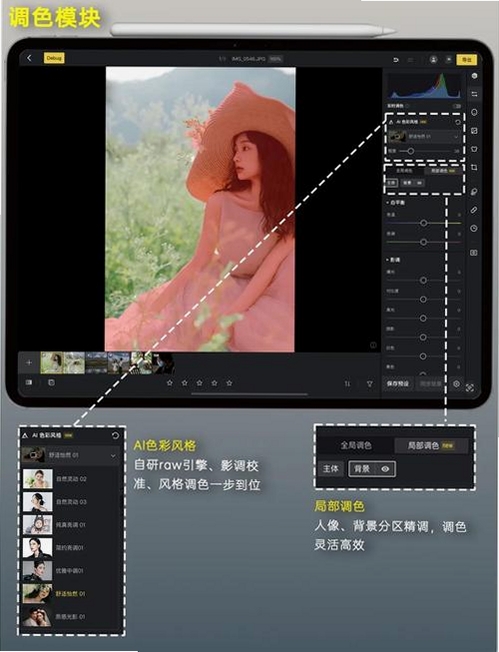Screen dimensions: 499x652
Task: Select the 局部调色 tab on the tablet panel
Action: pos(442,171)
